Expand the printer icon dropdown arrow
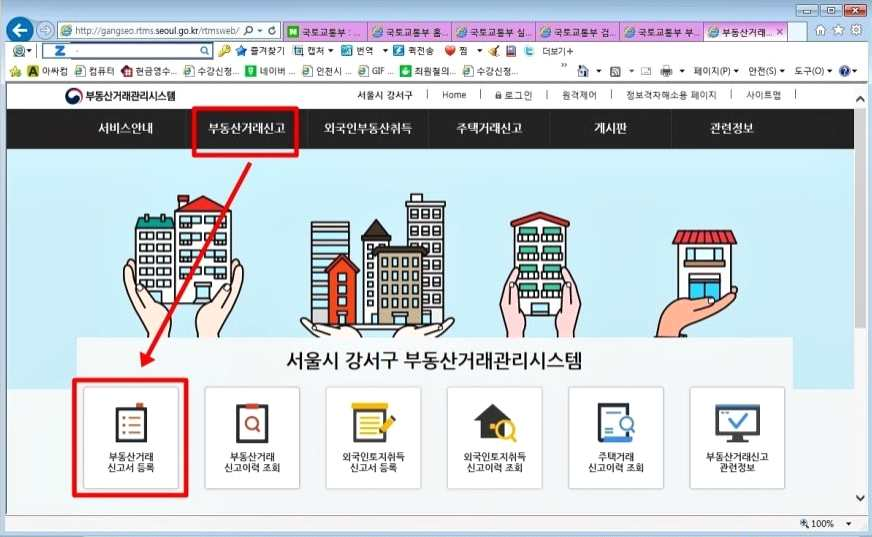The width and height of the screenshot is (872, 537). 682,71
